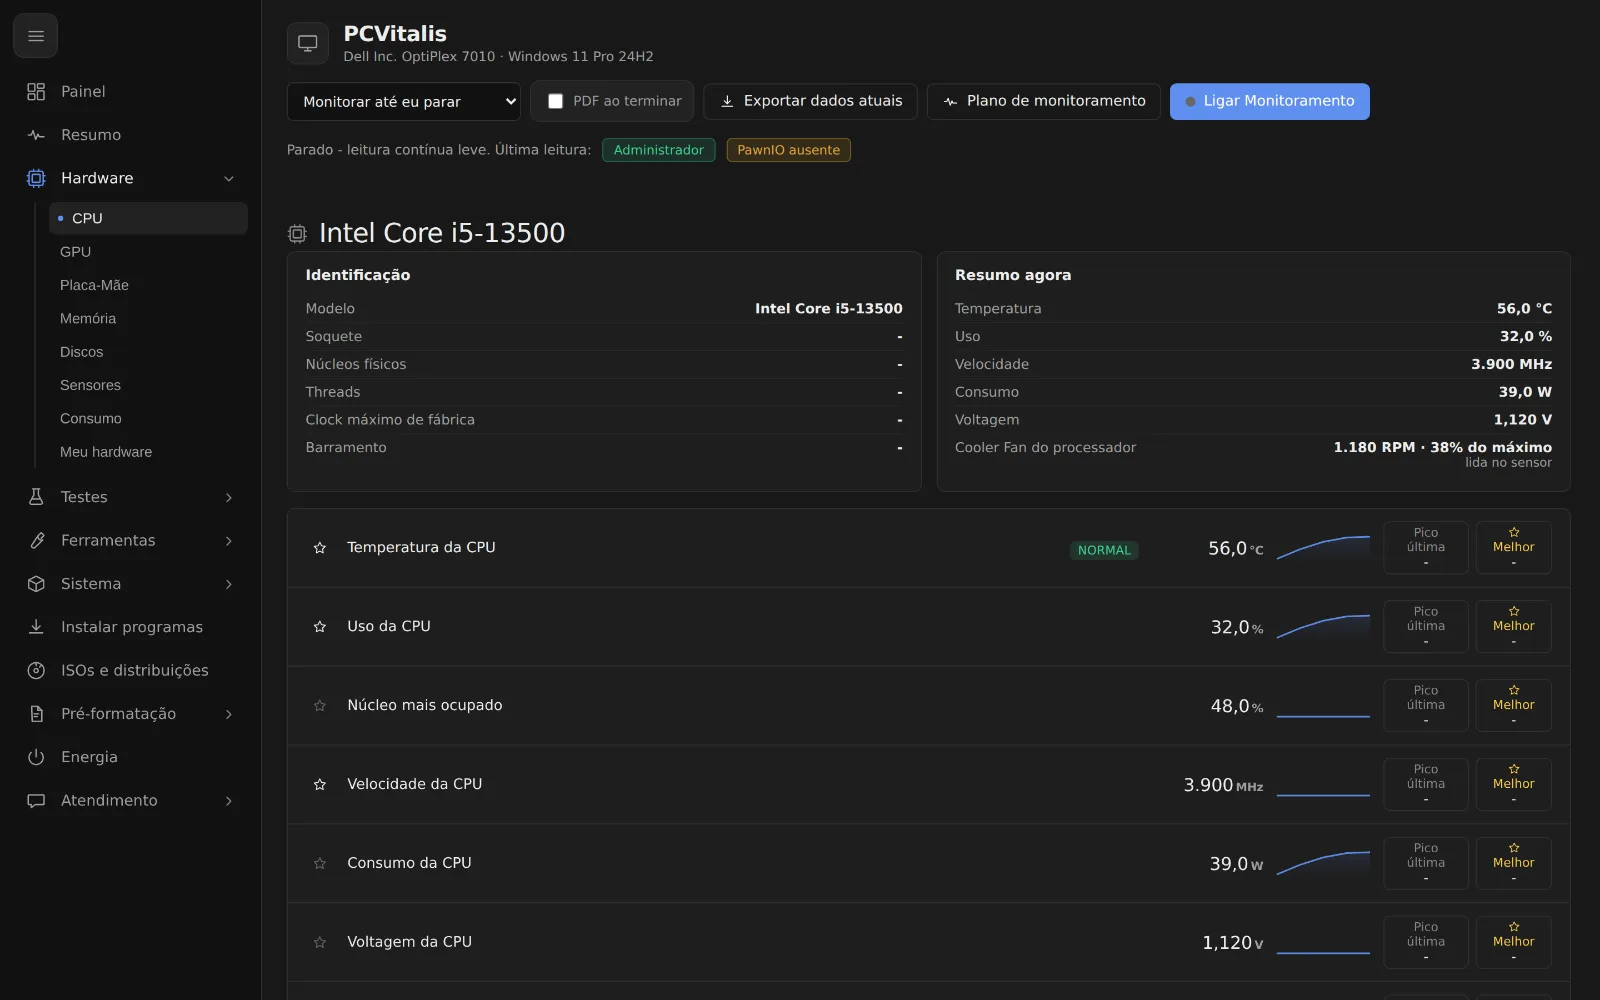Click Pico última box for Temperatura da CPU
The height and width of the screenshot is (1000, 1600).
pyautogui.click(x=1426, y=548)
